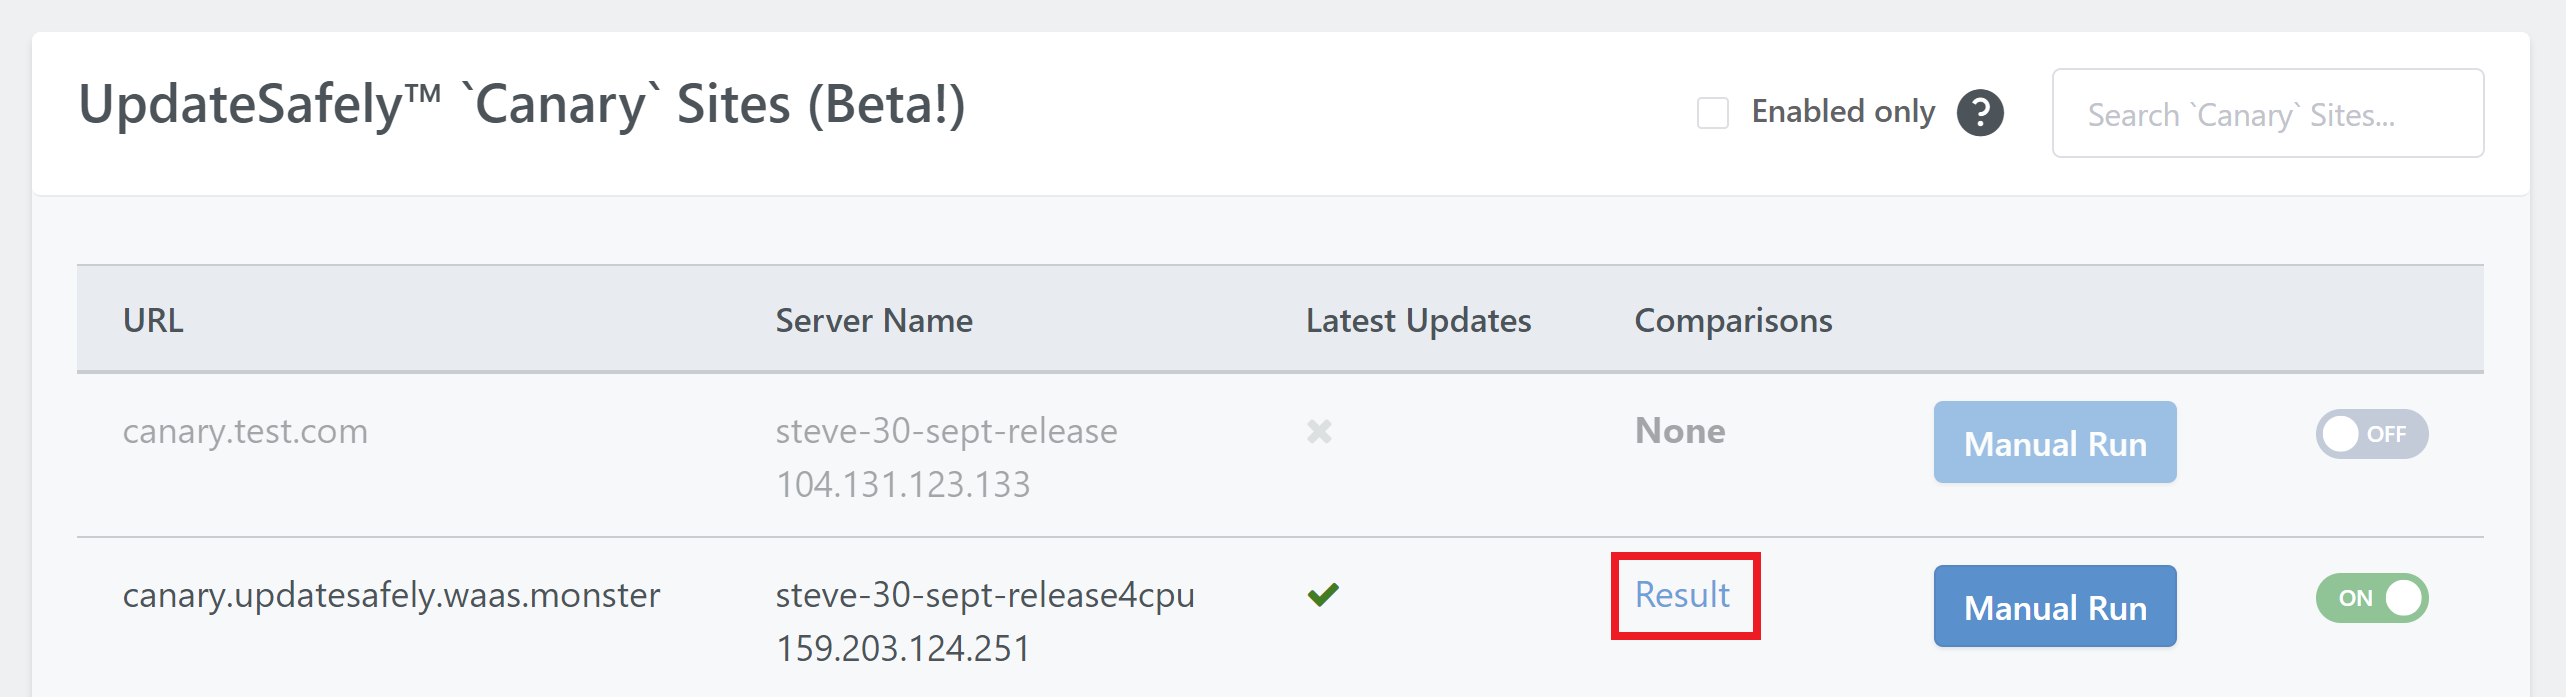This screenshot has width=2566, height=697.
Task: Click the None comparisons text
Action: (1680, 431)
